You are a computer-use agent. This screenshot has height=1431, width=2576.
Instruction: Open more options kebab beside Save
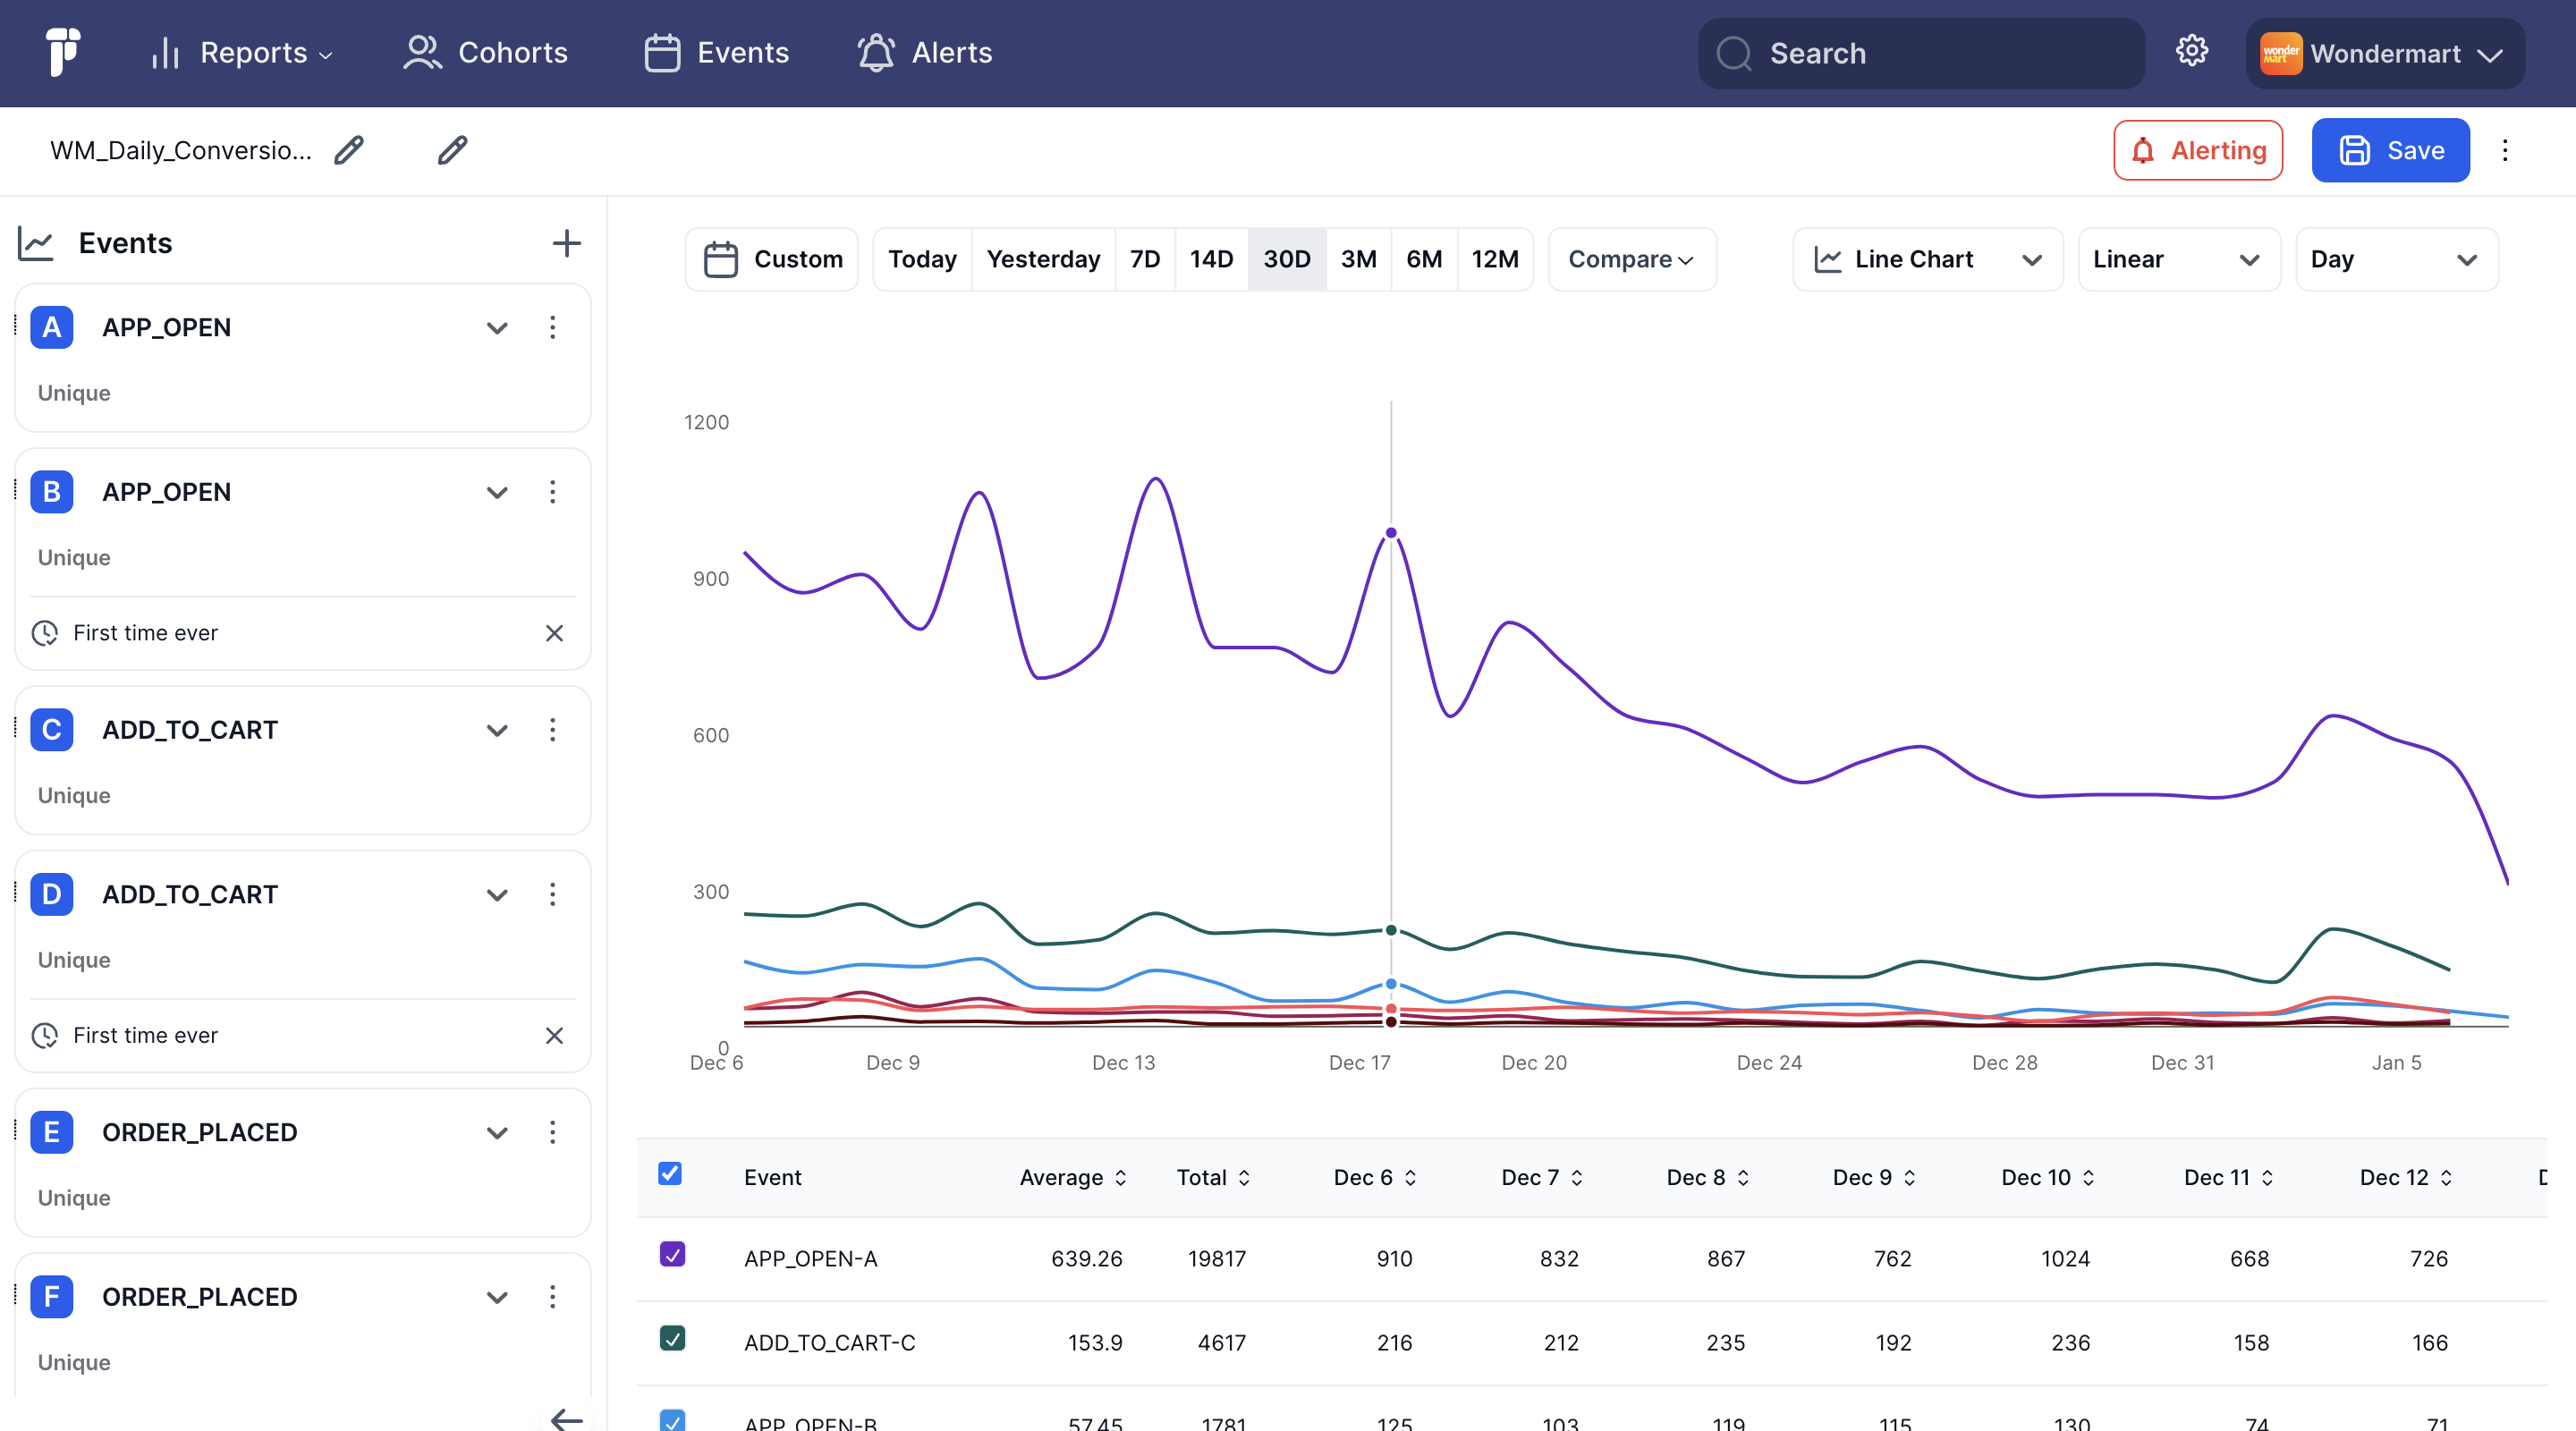point(2504,150)
